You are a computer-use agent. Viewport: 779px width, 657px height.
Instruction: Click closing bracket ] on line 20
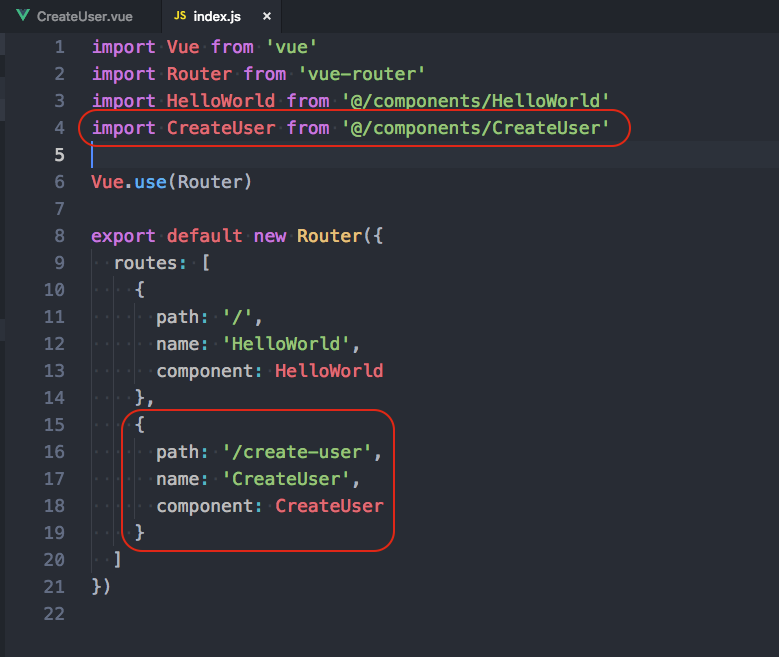coord(117,560)
